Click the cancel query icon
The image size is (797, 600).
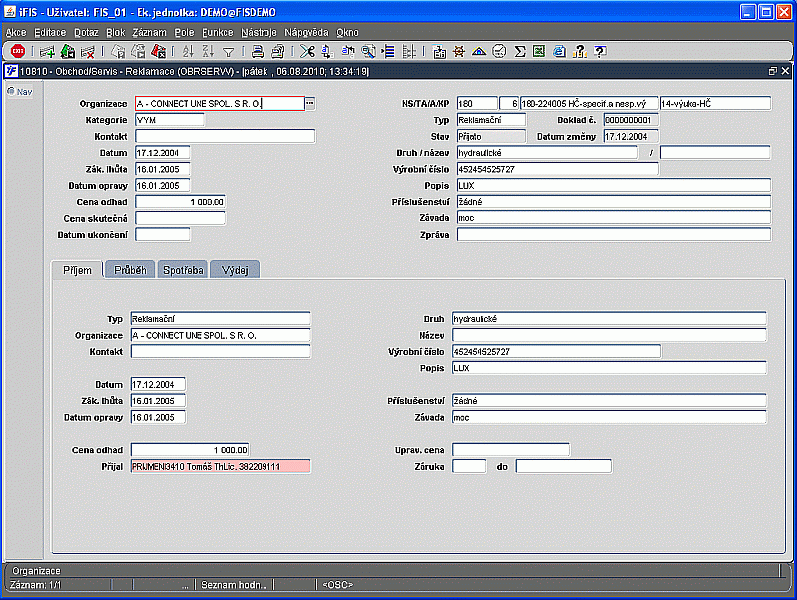click(159, 51)
